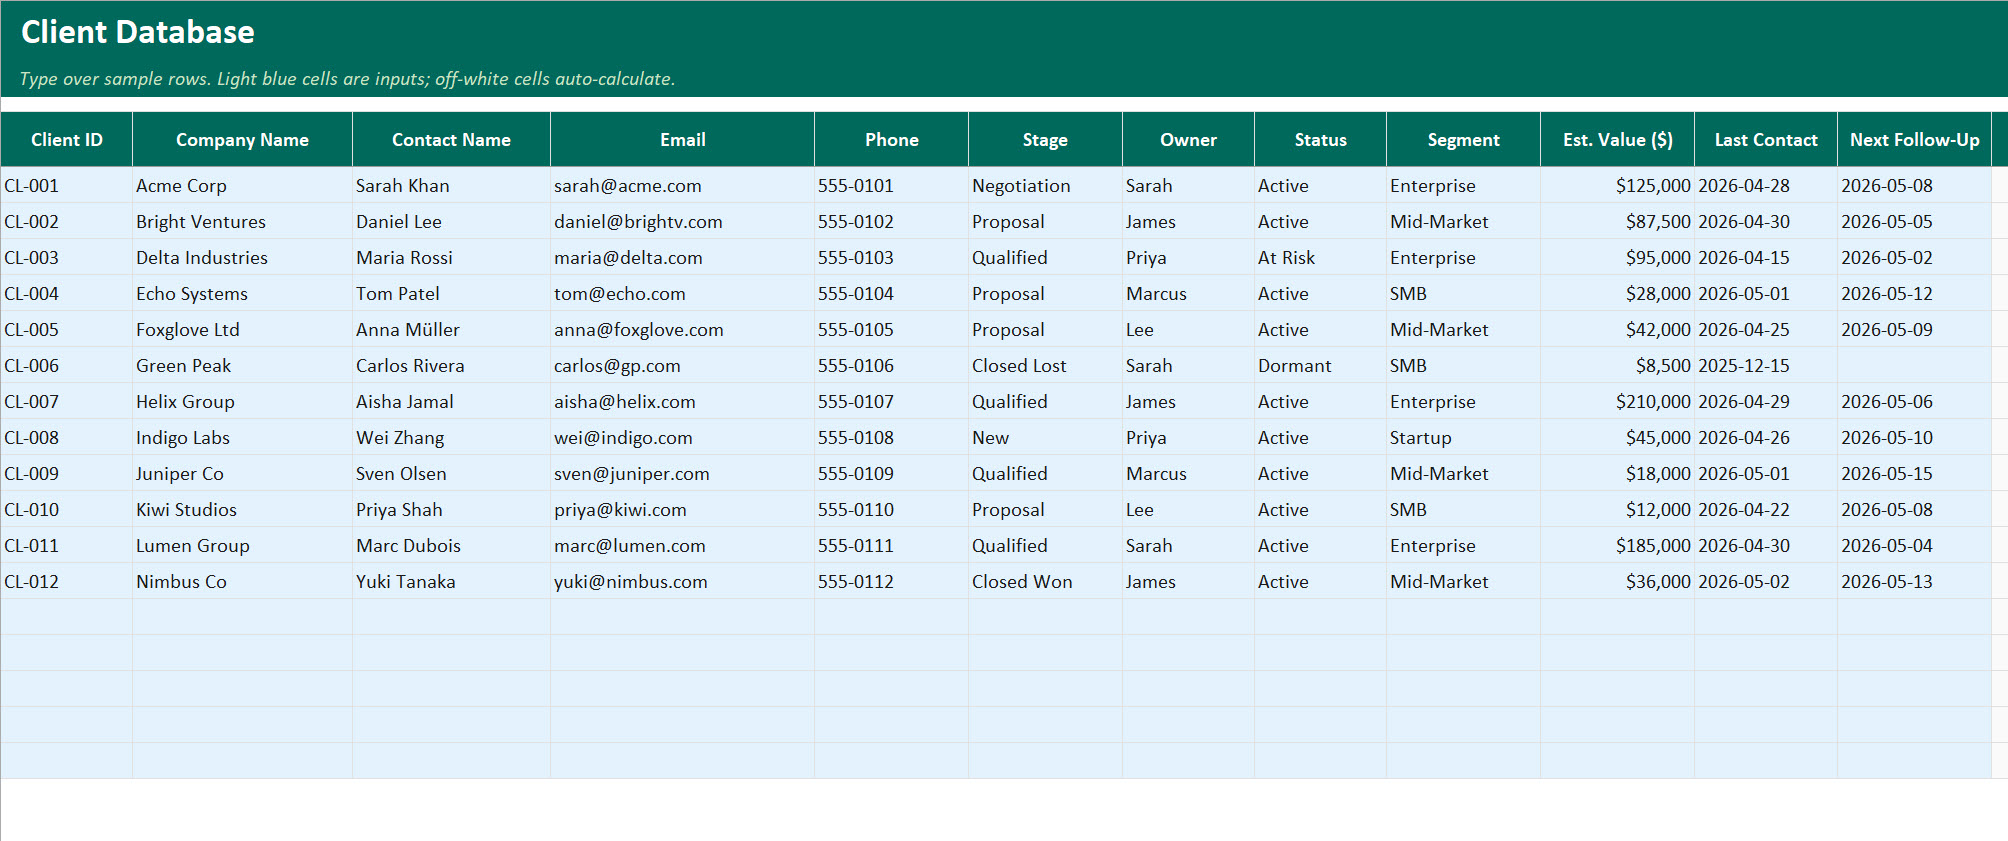This screenshot has width=2008, height=841.
Task: Select the Sarah Khan contact cell
Action: (x=451, y=185)
